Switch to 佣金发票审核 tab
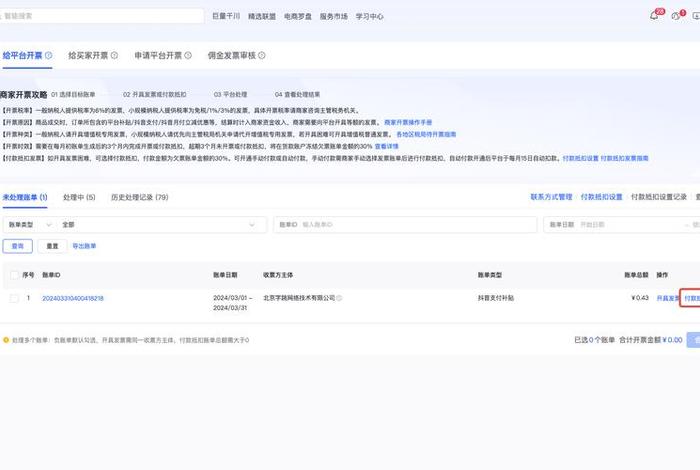The width and height of the screenshot is (700, 470). click(x=232, y=55)
